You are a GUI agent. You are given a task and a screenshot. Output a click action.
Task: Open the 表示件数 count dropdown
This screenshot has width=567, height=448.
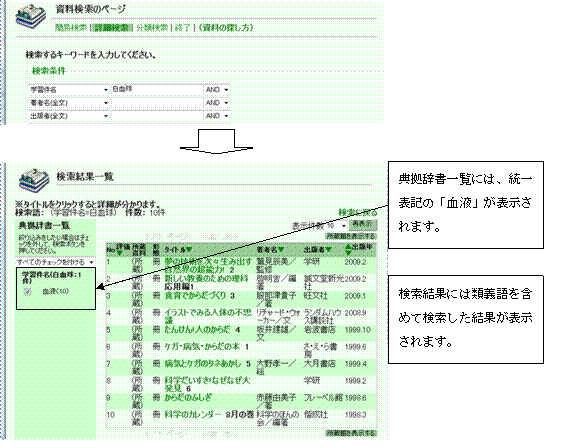click(x=336, y=226)
